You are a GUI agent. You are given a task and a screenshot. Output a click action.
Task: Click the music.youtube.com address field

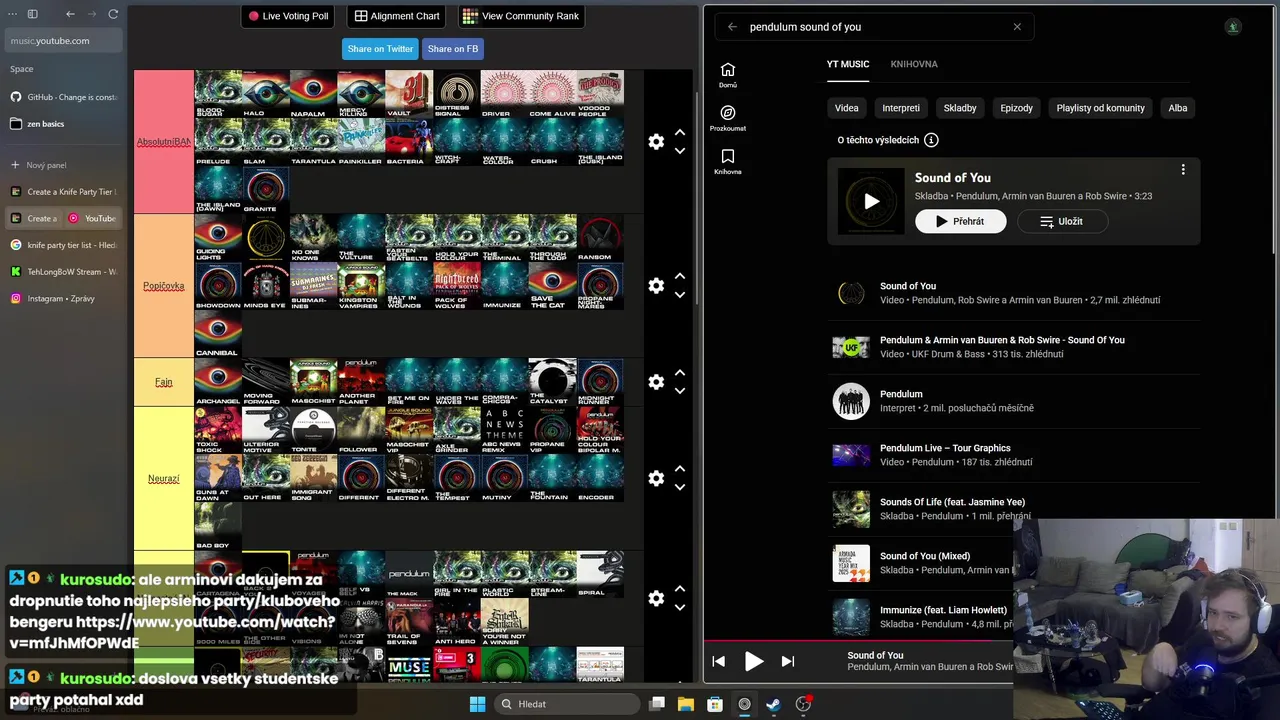[x=63, y=41]
